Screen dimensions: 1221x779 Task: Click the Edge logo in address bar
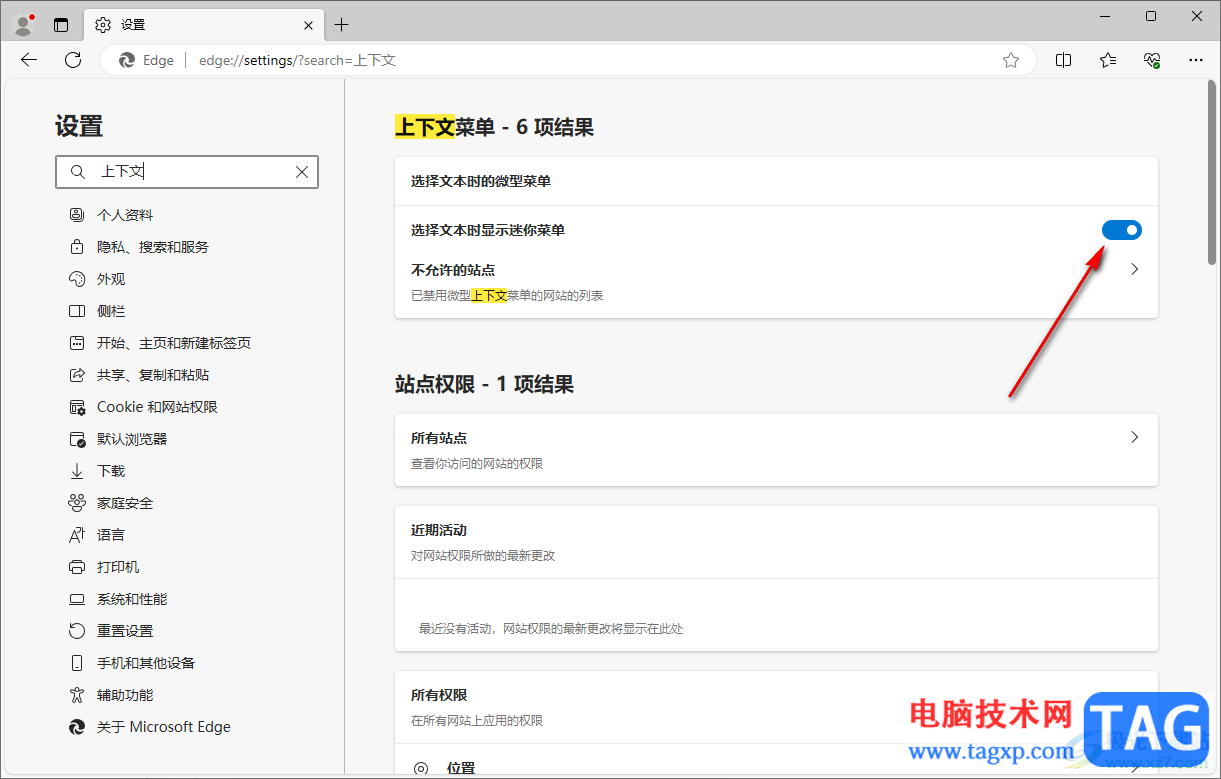[x=127, y=60]
